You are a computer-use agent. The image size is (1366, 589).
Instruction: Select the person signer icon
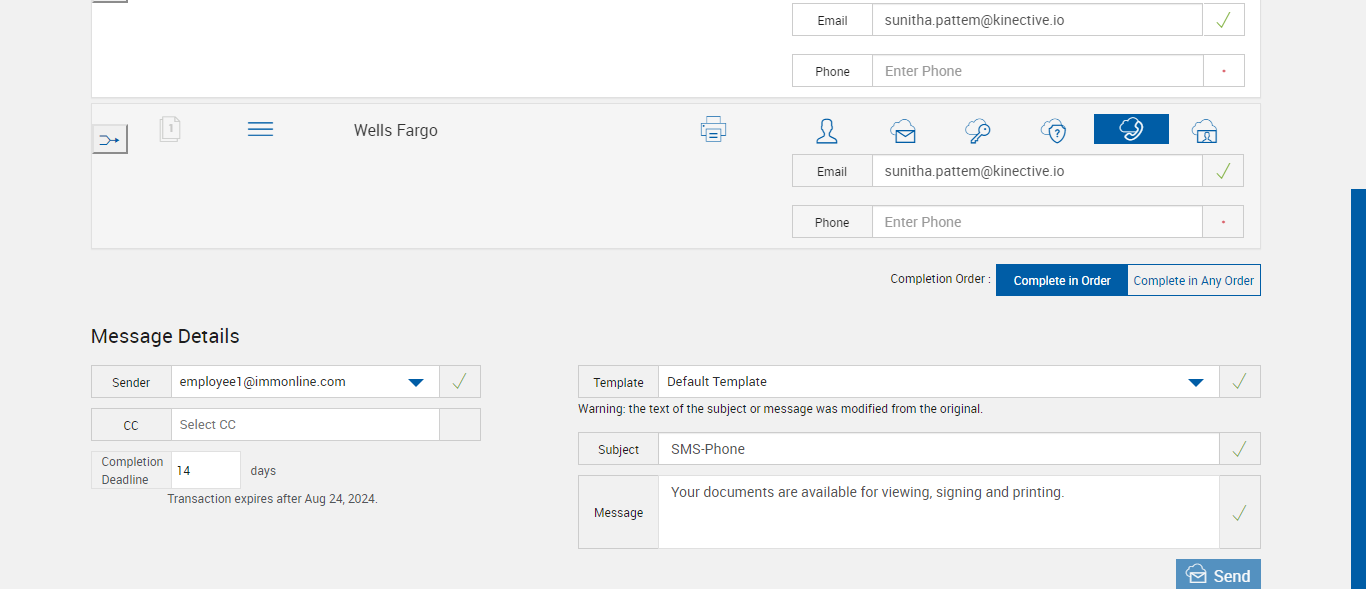pos(827,130)
